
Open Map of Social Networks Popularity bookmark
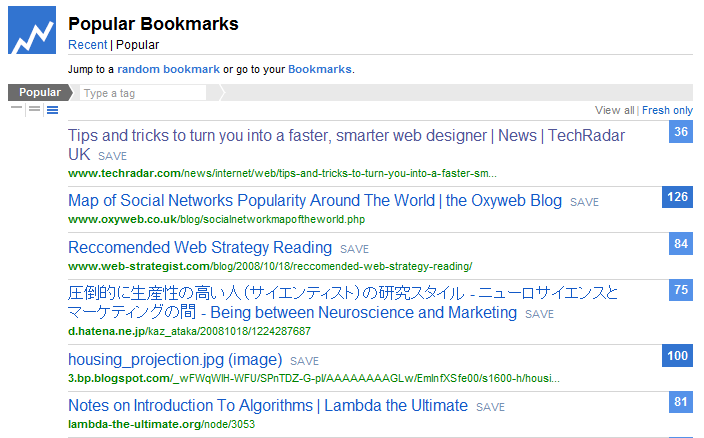tap(315, 201)
